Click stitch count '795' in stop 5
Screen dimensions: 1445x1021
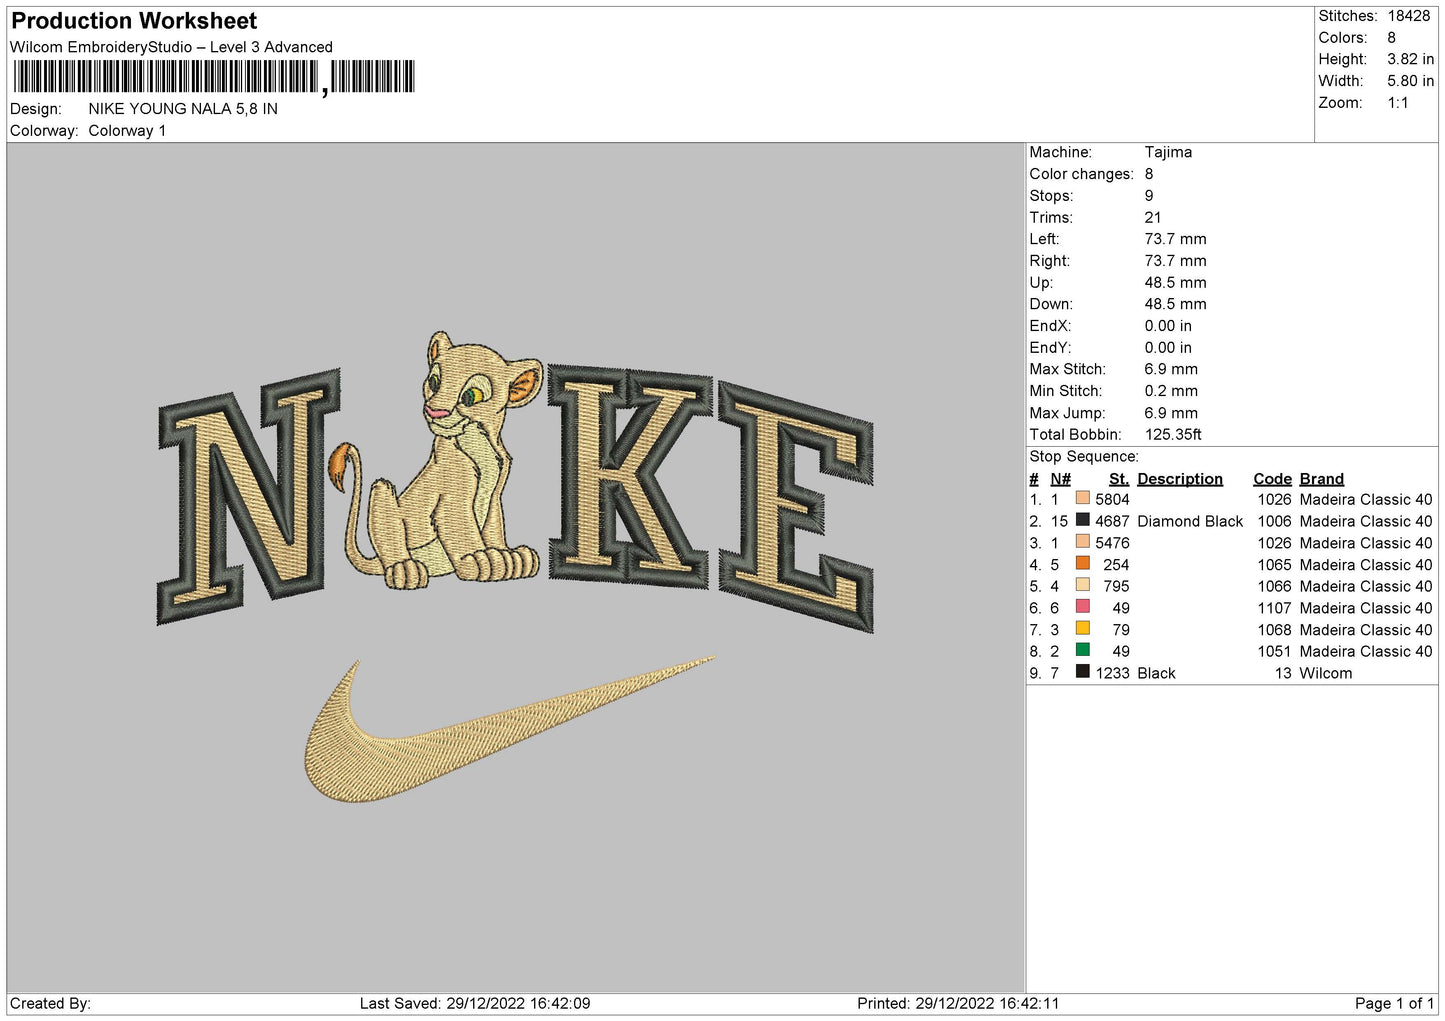point(1116,586)
